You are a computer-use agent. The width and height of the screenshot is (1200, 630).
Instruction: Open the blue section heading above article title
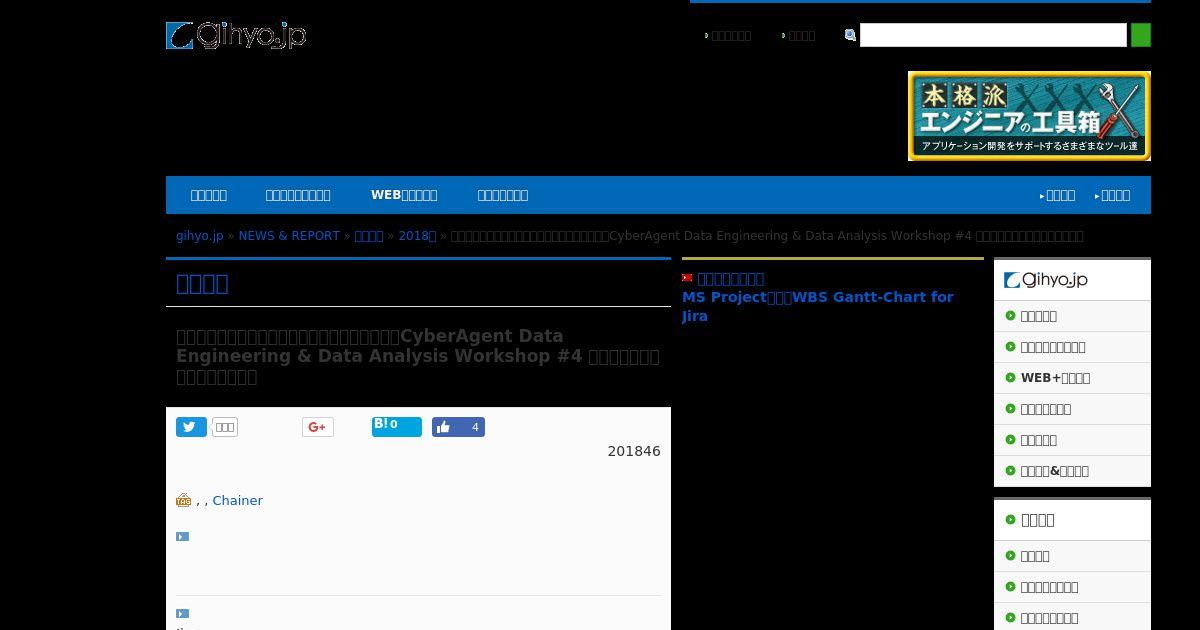(202, 283)
